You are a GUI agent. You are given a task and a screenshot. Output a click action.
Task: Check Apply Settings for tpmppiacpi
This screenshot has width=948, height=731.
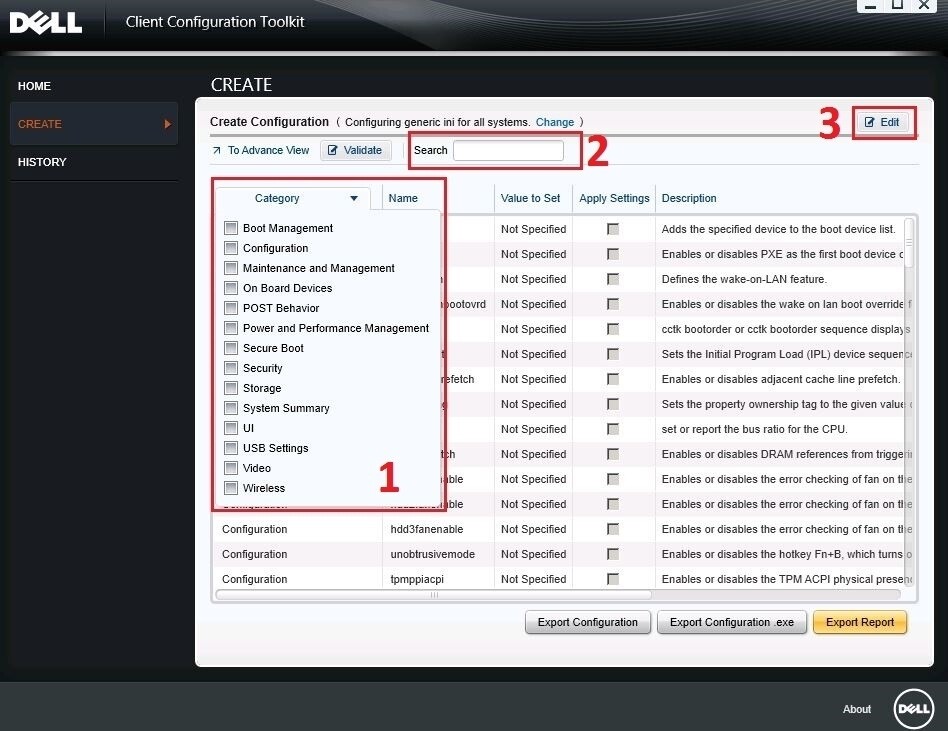pos(612,579)
